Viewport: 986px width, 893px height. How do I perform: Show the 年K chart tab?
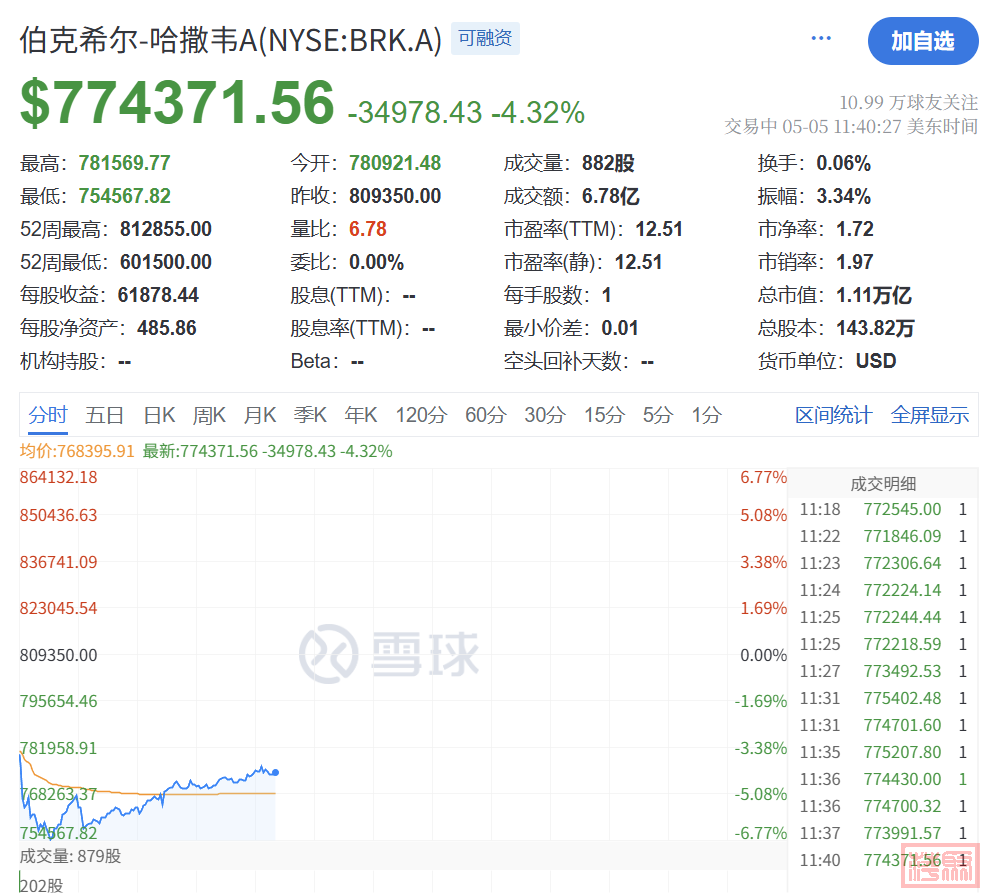coord(361,415)
